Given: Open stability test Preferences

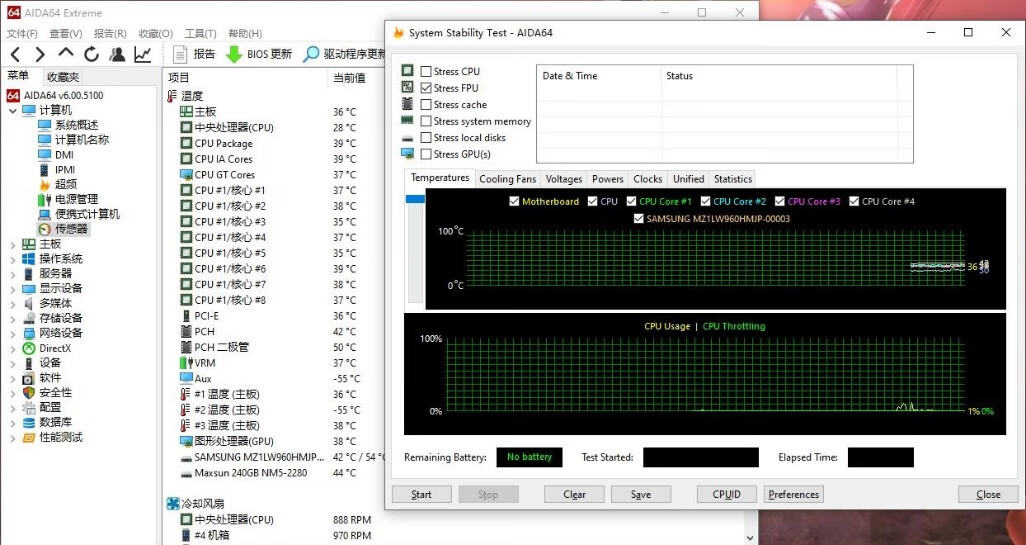Looking at the screenshot, I should pos(793,495).
